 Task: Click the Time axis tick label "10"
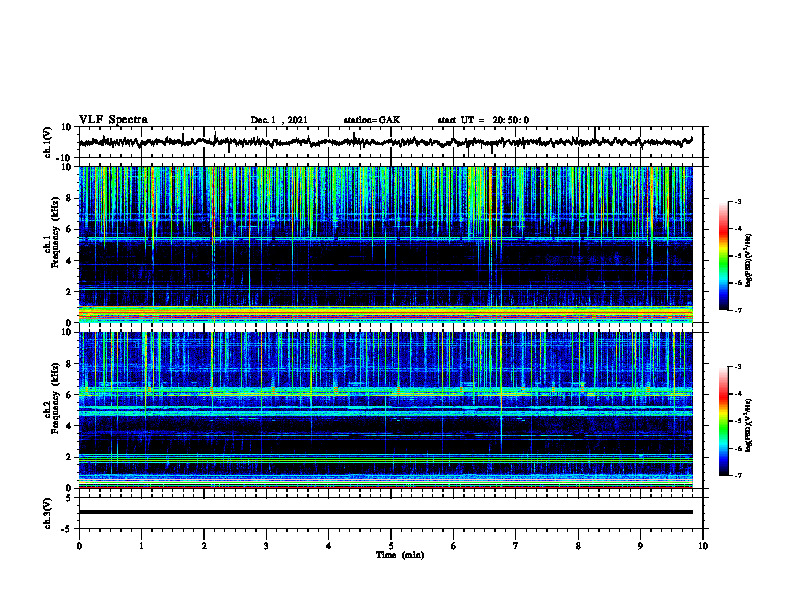703,546
